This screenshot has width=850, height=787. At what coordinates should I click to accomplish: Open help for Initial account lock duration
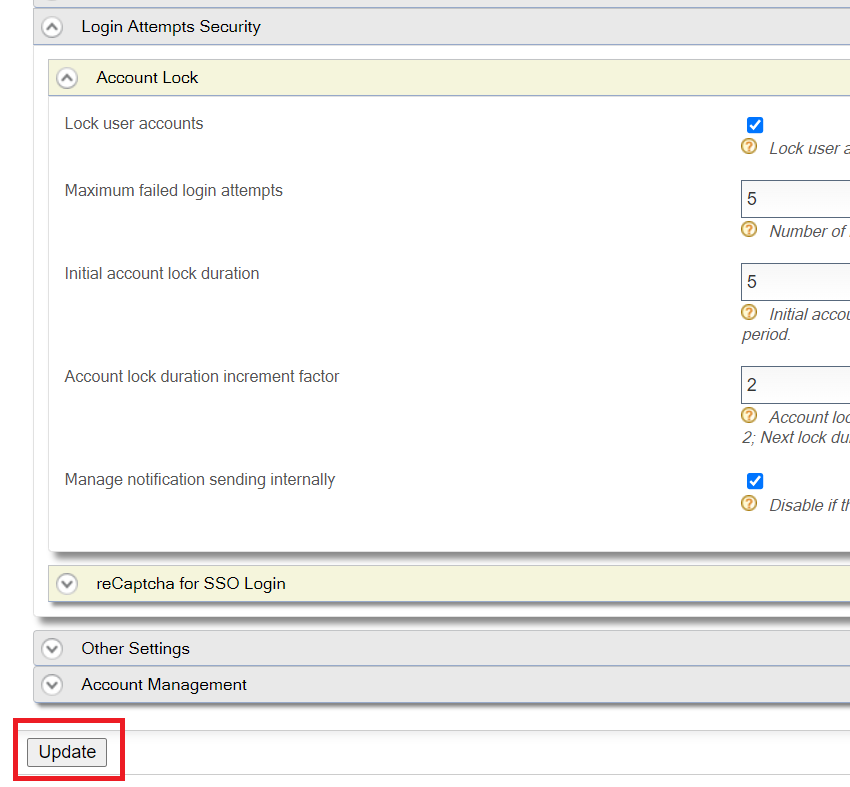749,311
